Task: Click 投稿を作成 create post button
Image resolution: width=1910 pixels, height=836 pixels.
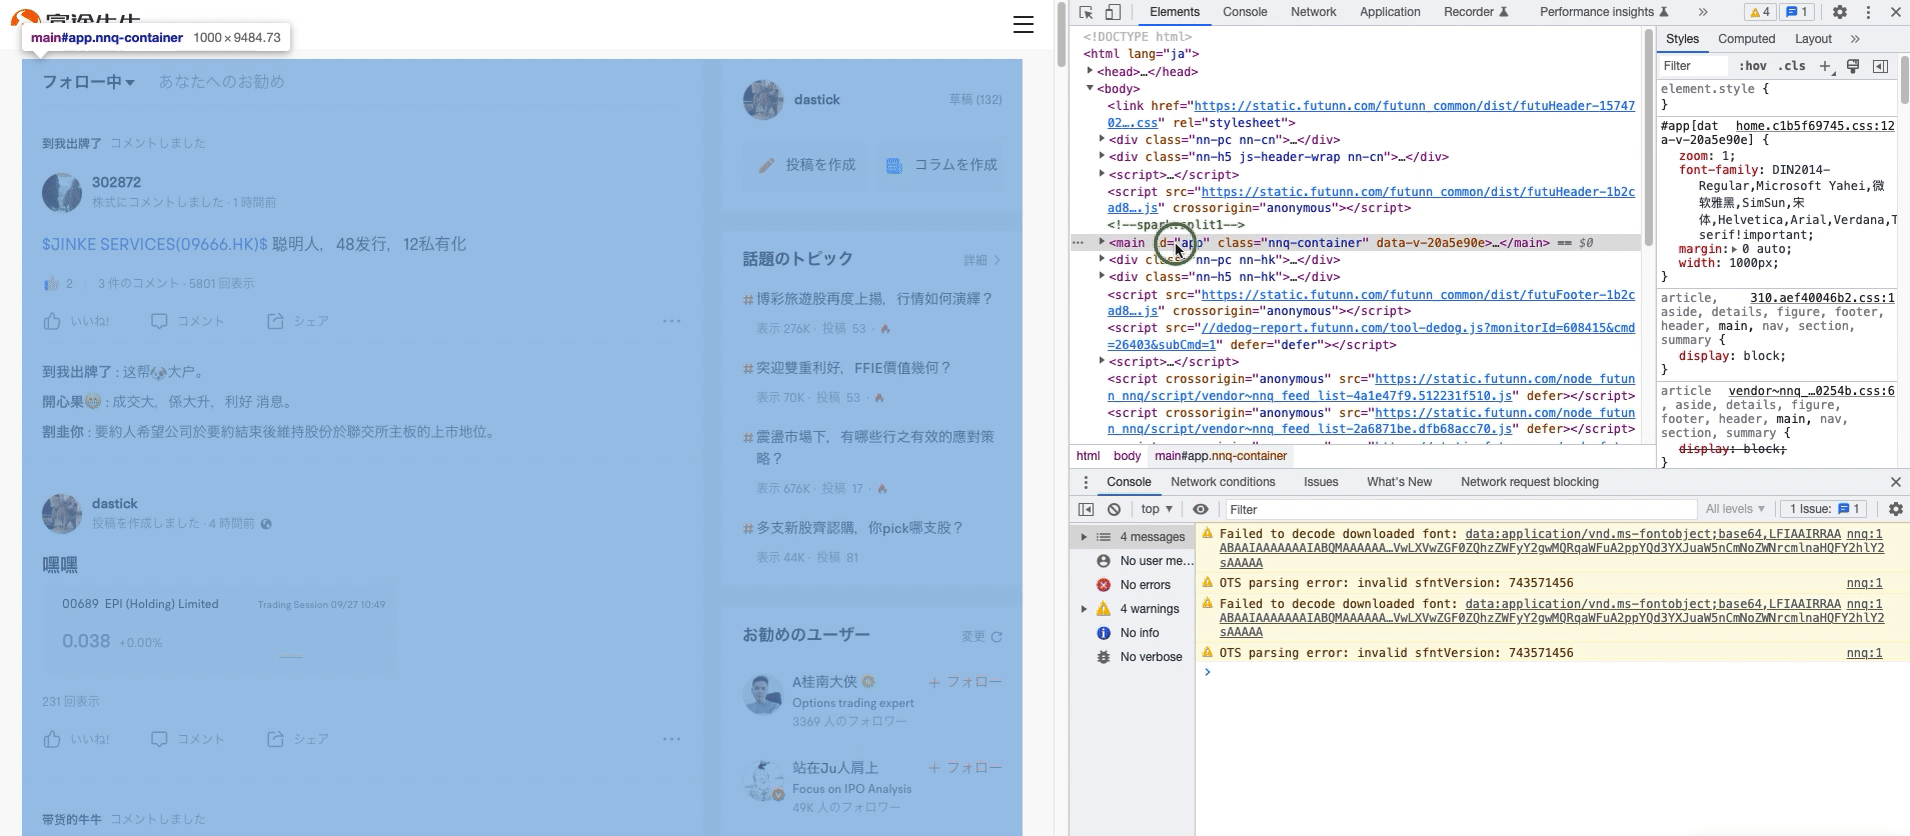Action: pyautogui.click(x=807, y=165)
